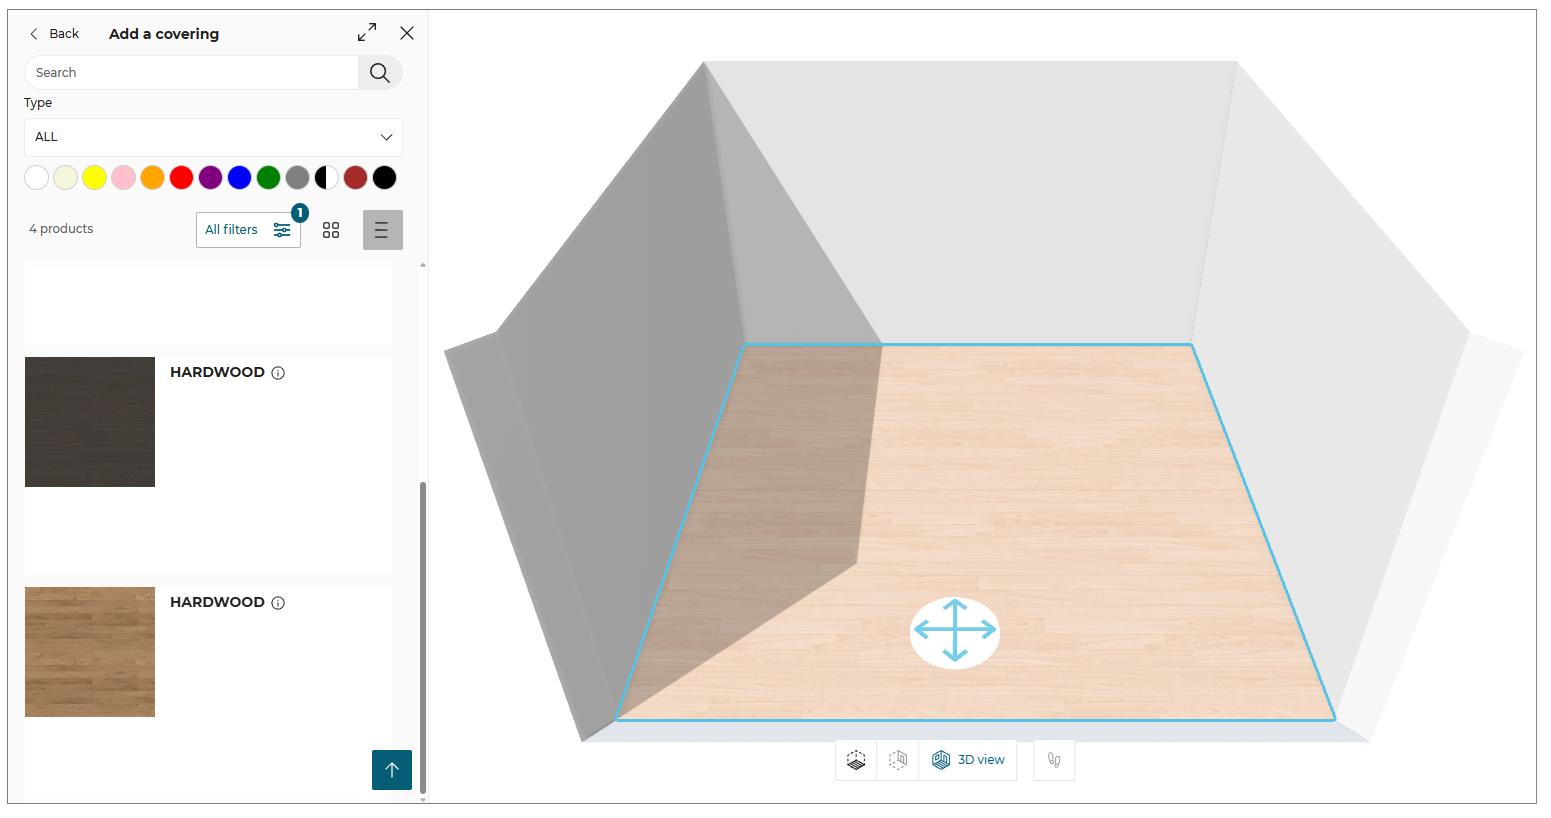Click HARDWOOD title of the light brown item
Screen dimensions: 1551x818
[x=217, y=602]
